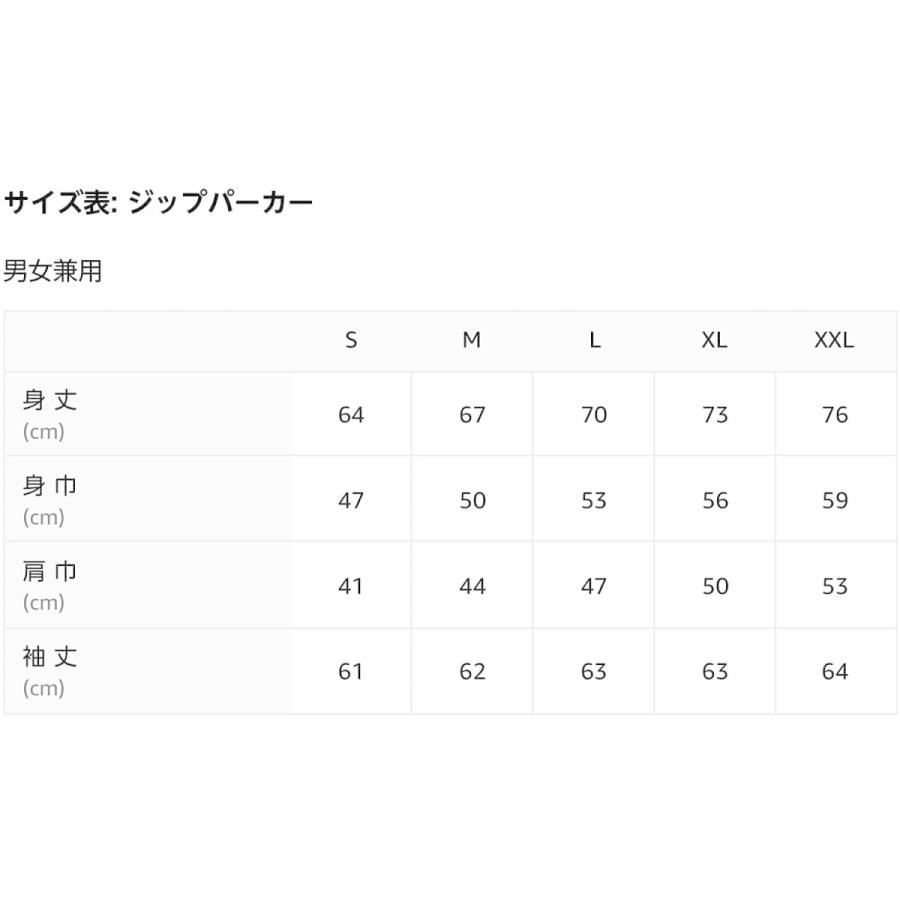Select the 袖丈 (cm) row label
Image resolution: width=900 pixels, height=900 pixels.
coord(49,671)
